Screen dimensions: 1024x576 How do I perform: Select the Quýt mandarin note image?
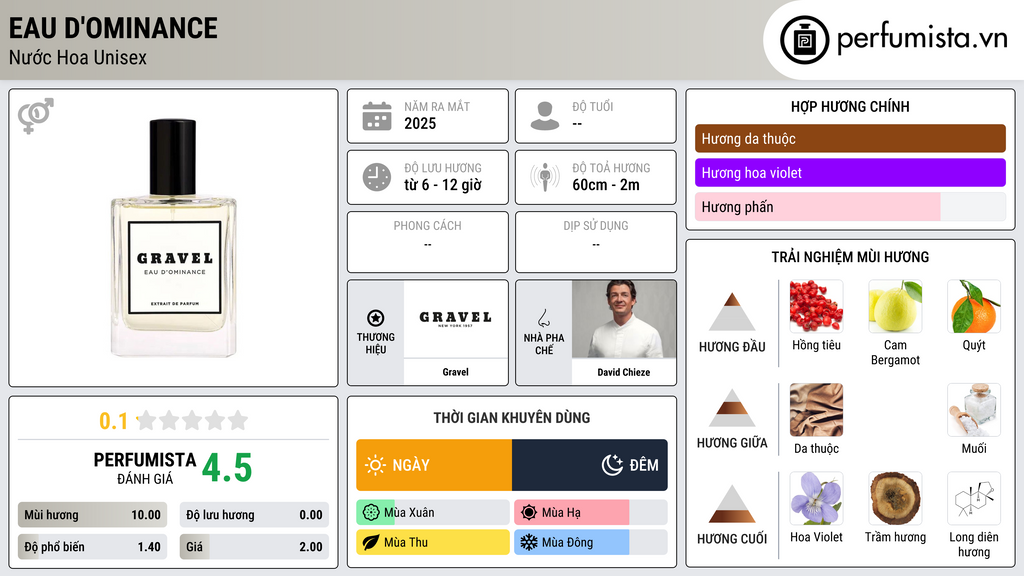[x=974, y=306]
